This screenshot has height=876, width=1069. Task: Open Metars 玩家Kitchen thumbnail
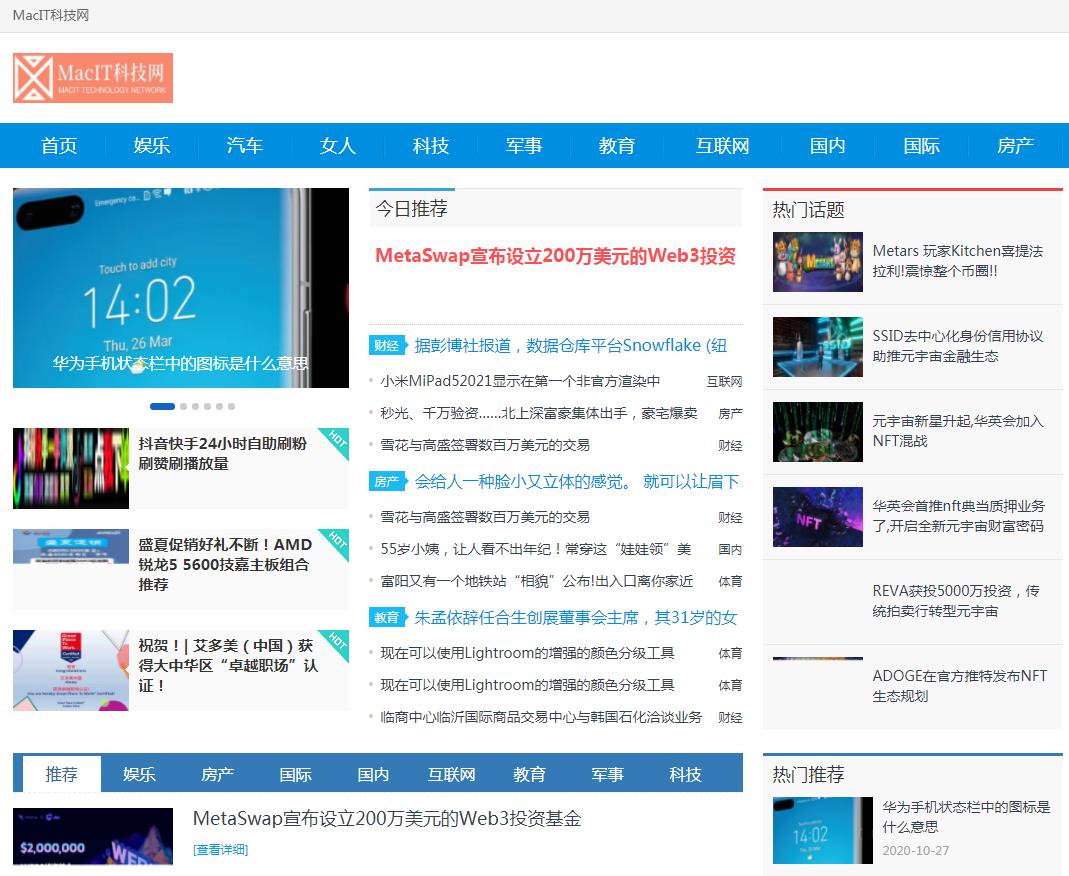pos(817,262)
